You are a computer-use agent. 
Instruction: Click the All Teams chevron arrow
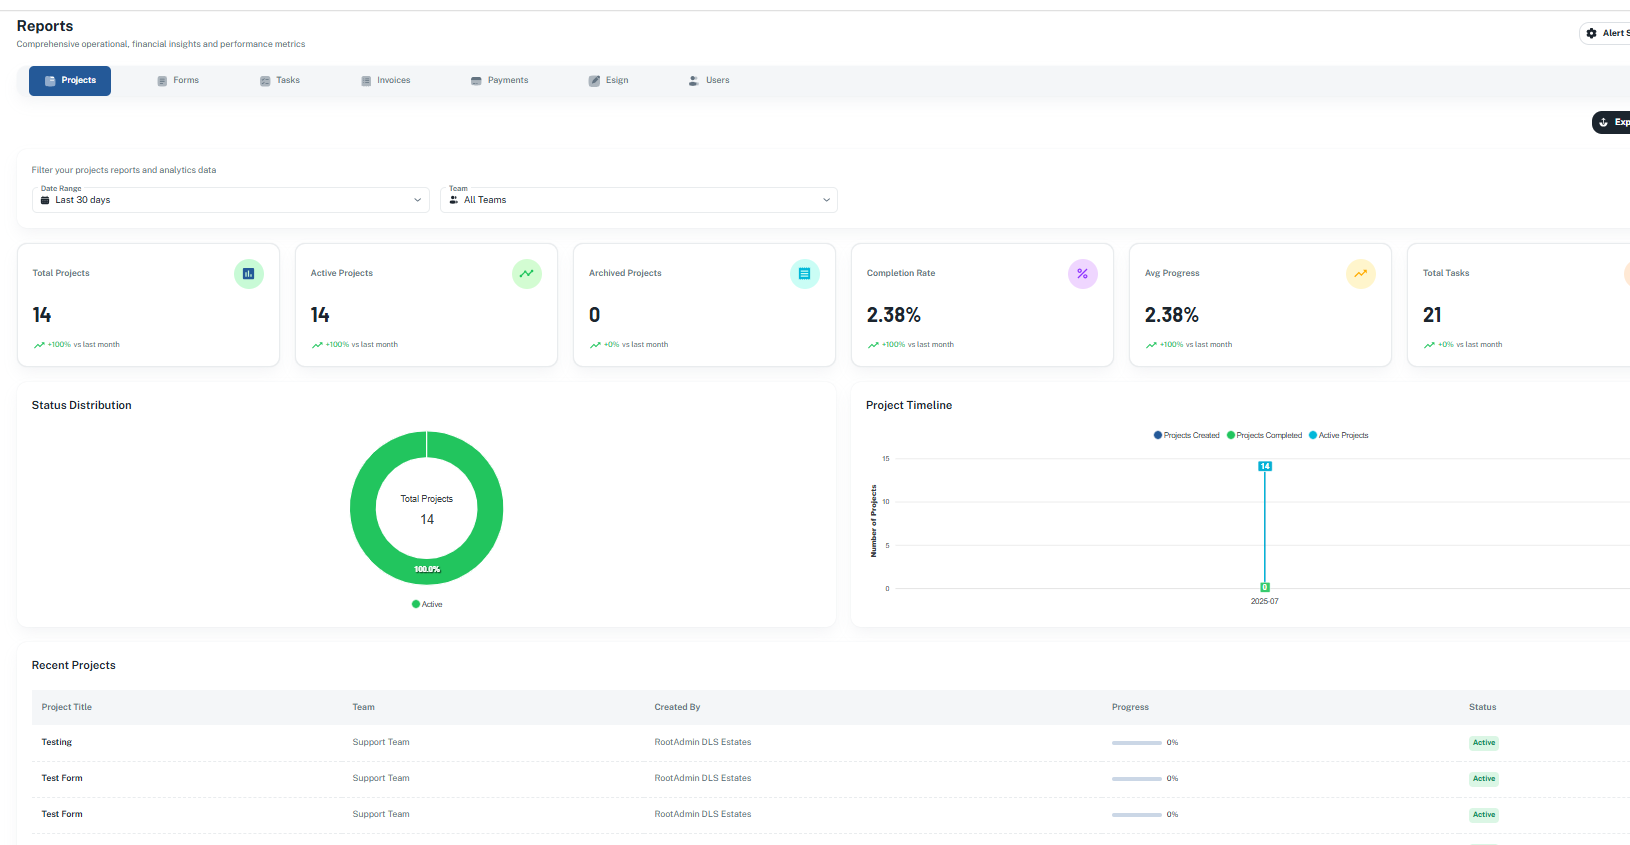click(x=826, y=200)
